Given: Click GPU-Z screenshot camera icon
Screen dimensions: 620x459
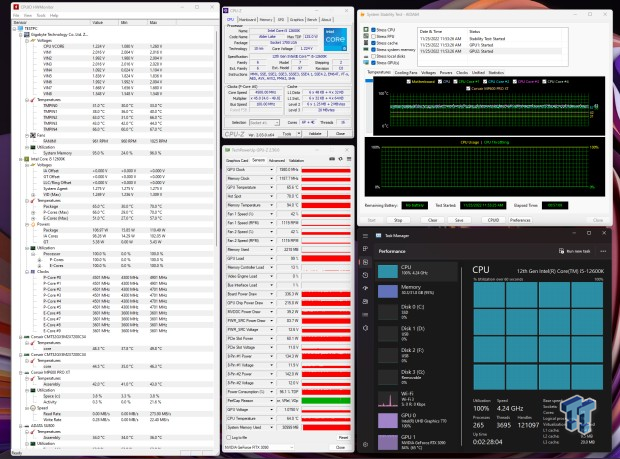Looking at the screenshot, I should (x=332, y=159).
